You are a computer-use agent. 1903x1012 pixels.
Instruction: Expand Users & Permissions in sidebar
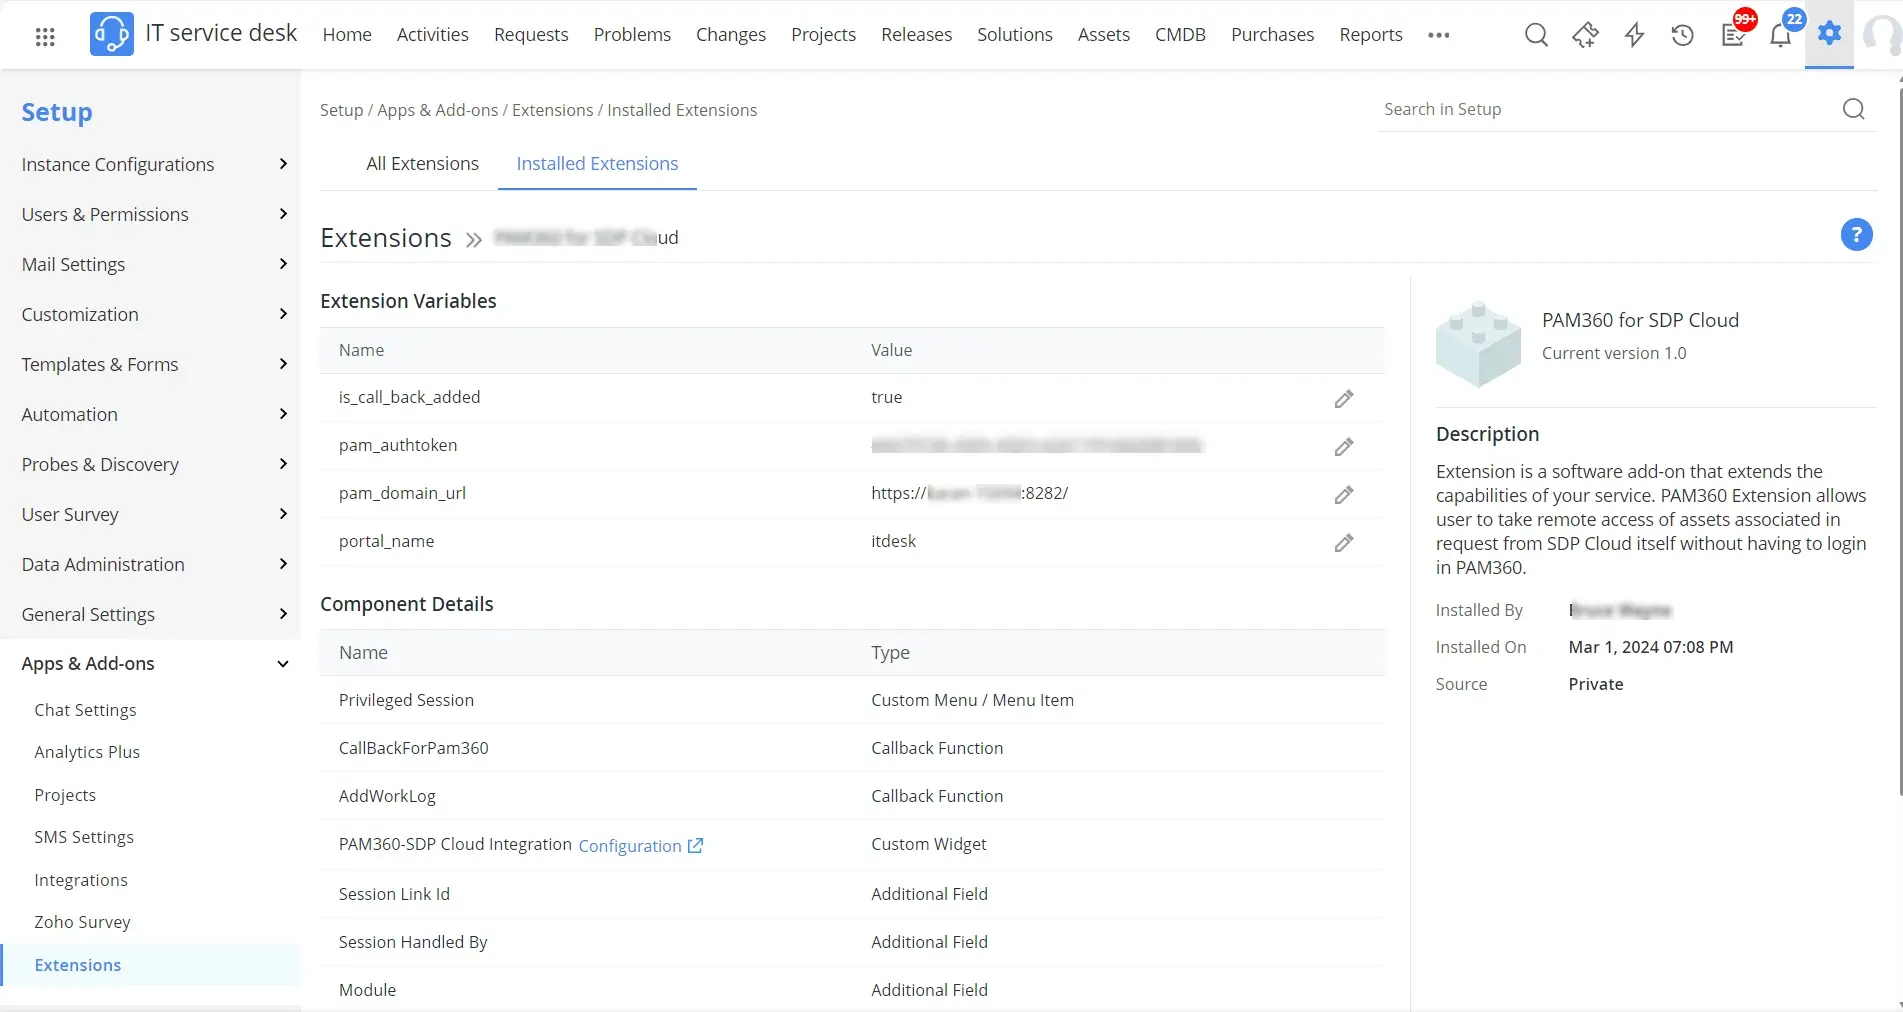[283, 214]
